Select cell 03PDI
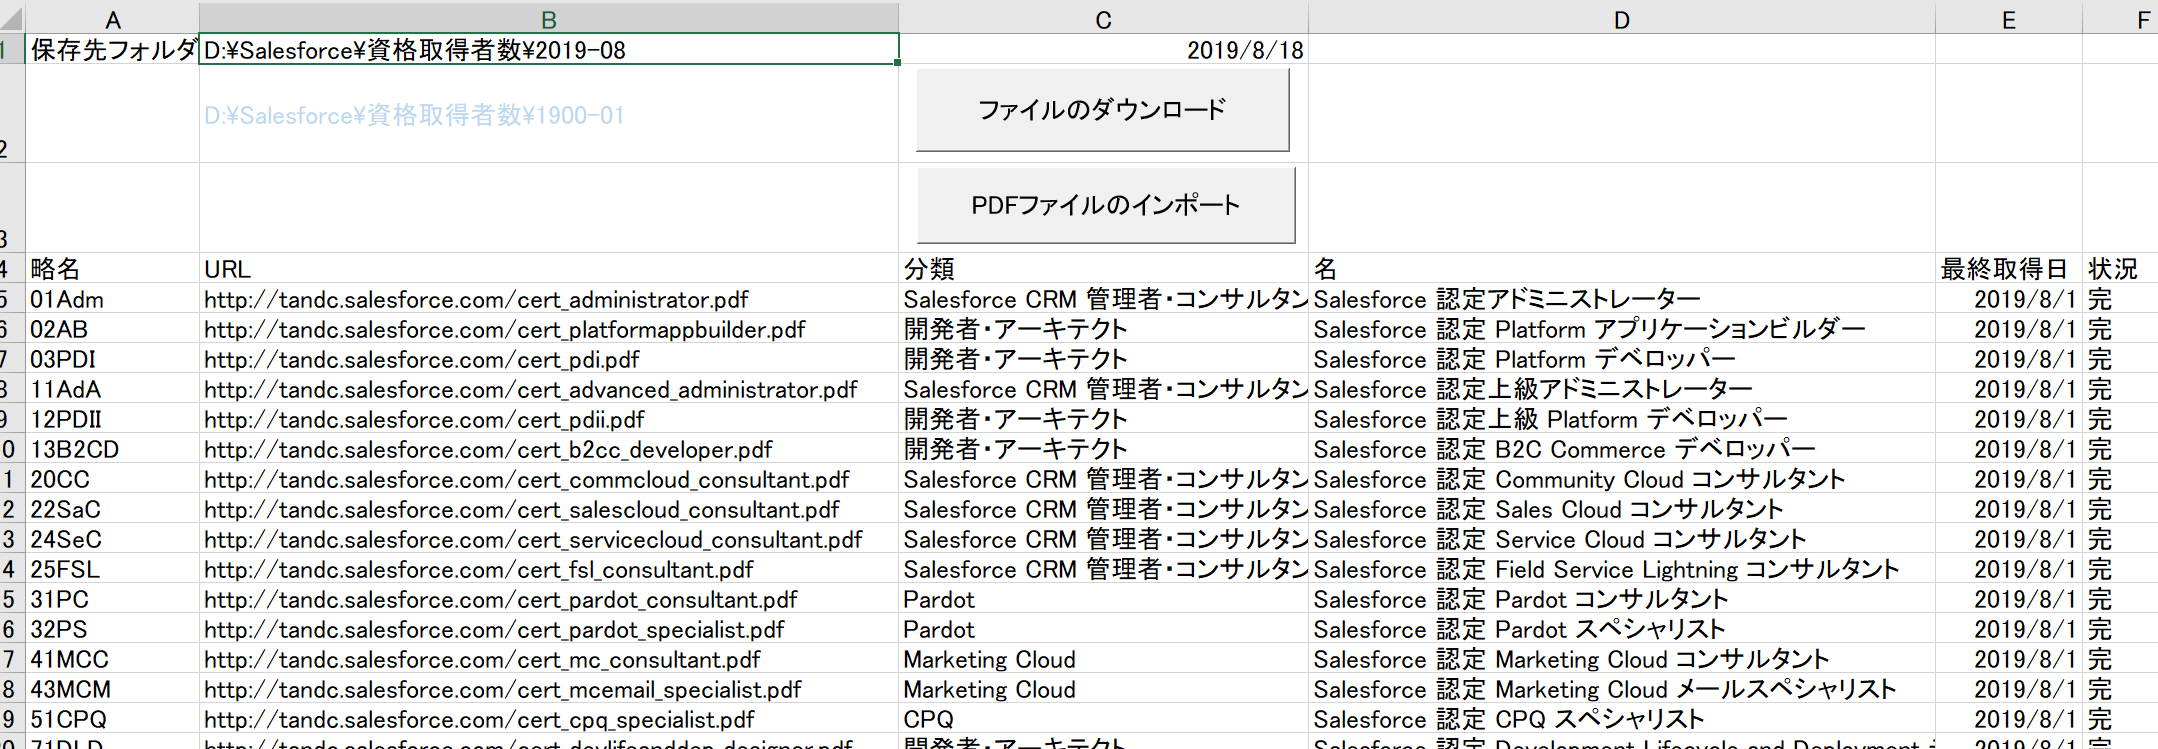This screenshot has height=749, width=2158. coord(112,358)
